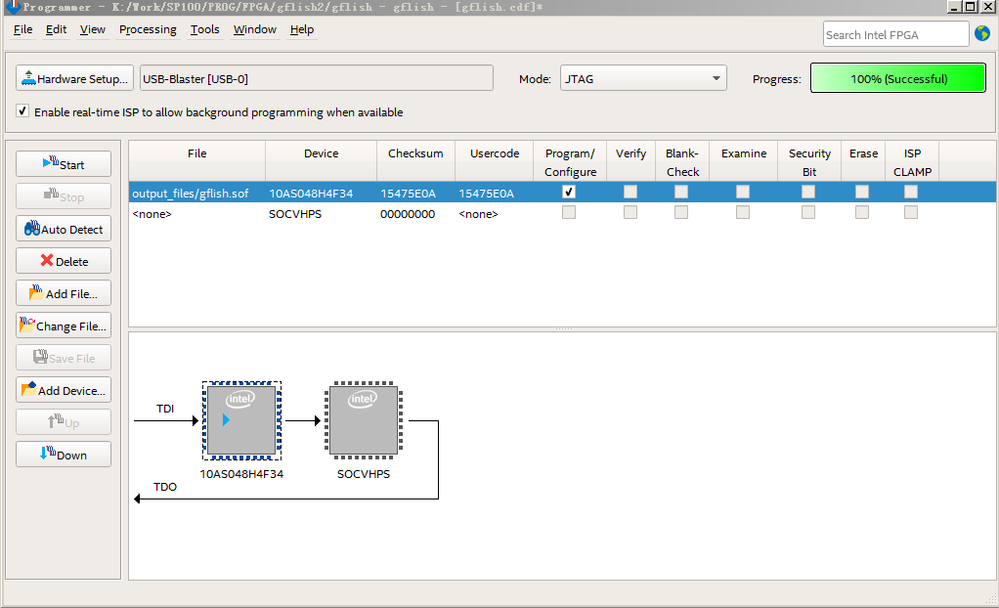Click the Security Bit column header
The height and width of the screenshot is (608, 999).
(x=809, y=162)
